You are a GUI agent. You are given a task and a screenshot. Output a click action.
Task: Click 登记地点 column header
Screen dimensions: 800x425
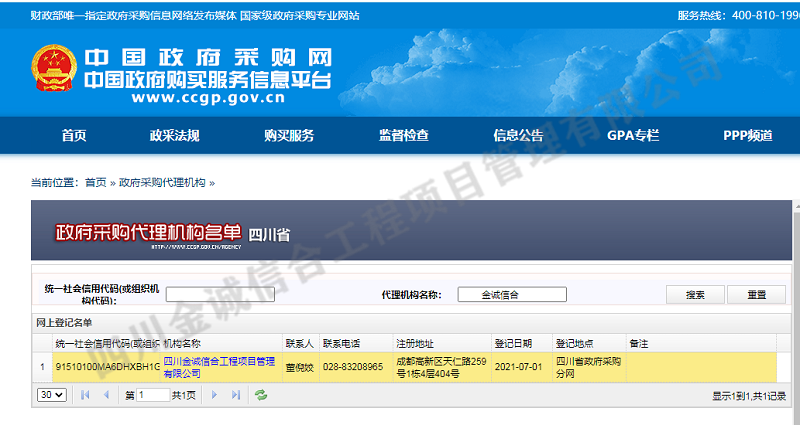pos(589,344)
